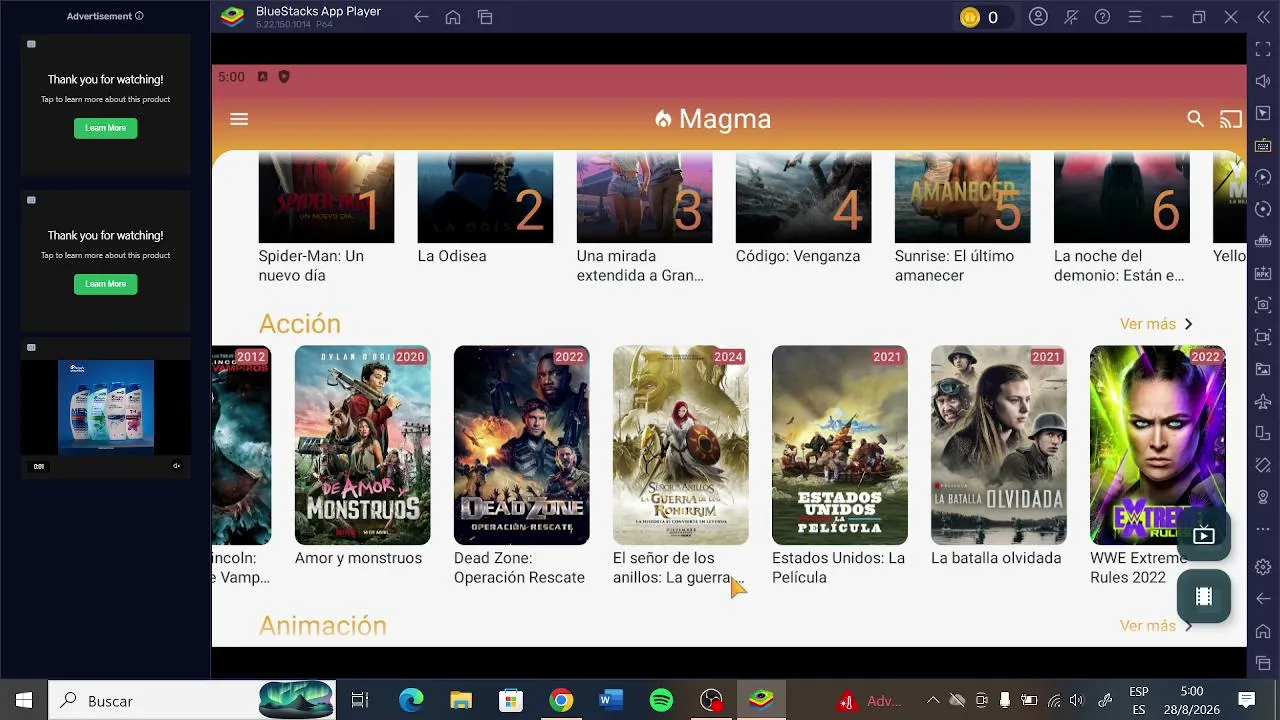Open WWE Extreme Rules 2022 poster
The image size is (1280, 720).
click(1157, 445)
